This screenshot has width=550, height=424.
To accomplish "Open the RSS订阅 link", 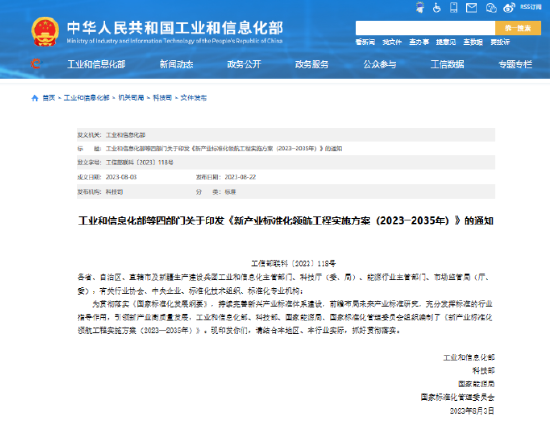I will [x=531, y=7].
